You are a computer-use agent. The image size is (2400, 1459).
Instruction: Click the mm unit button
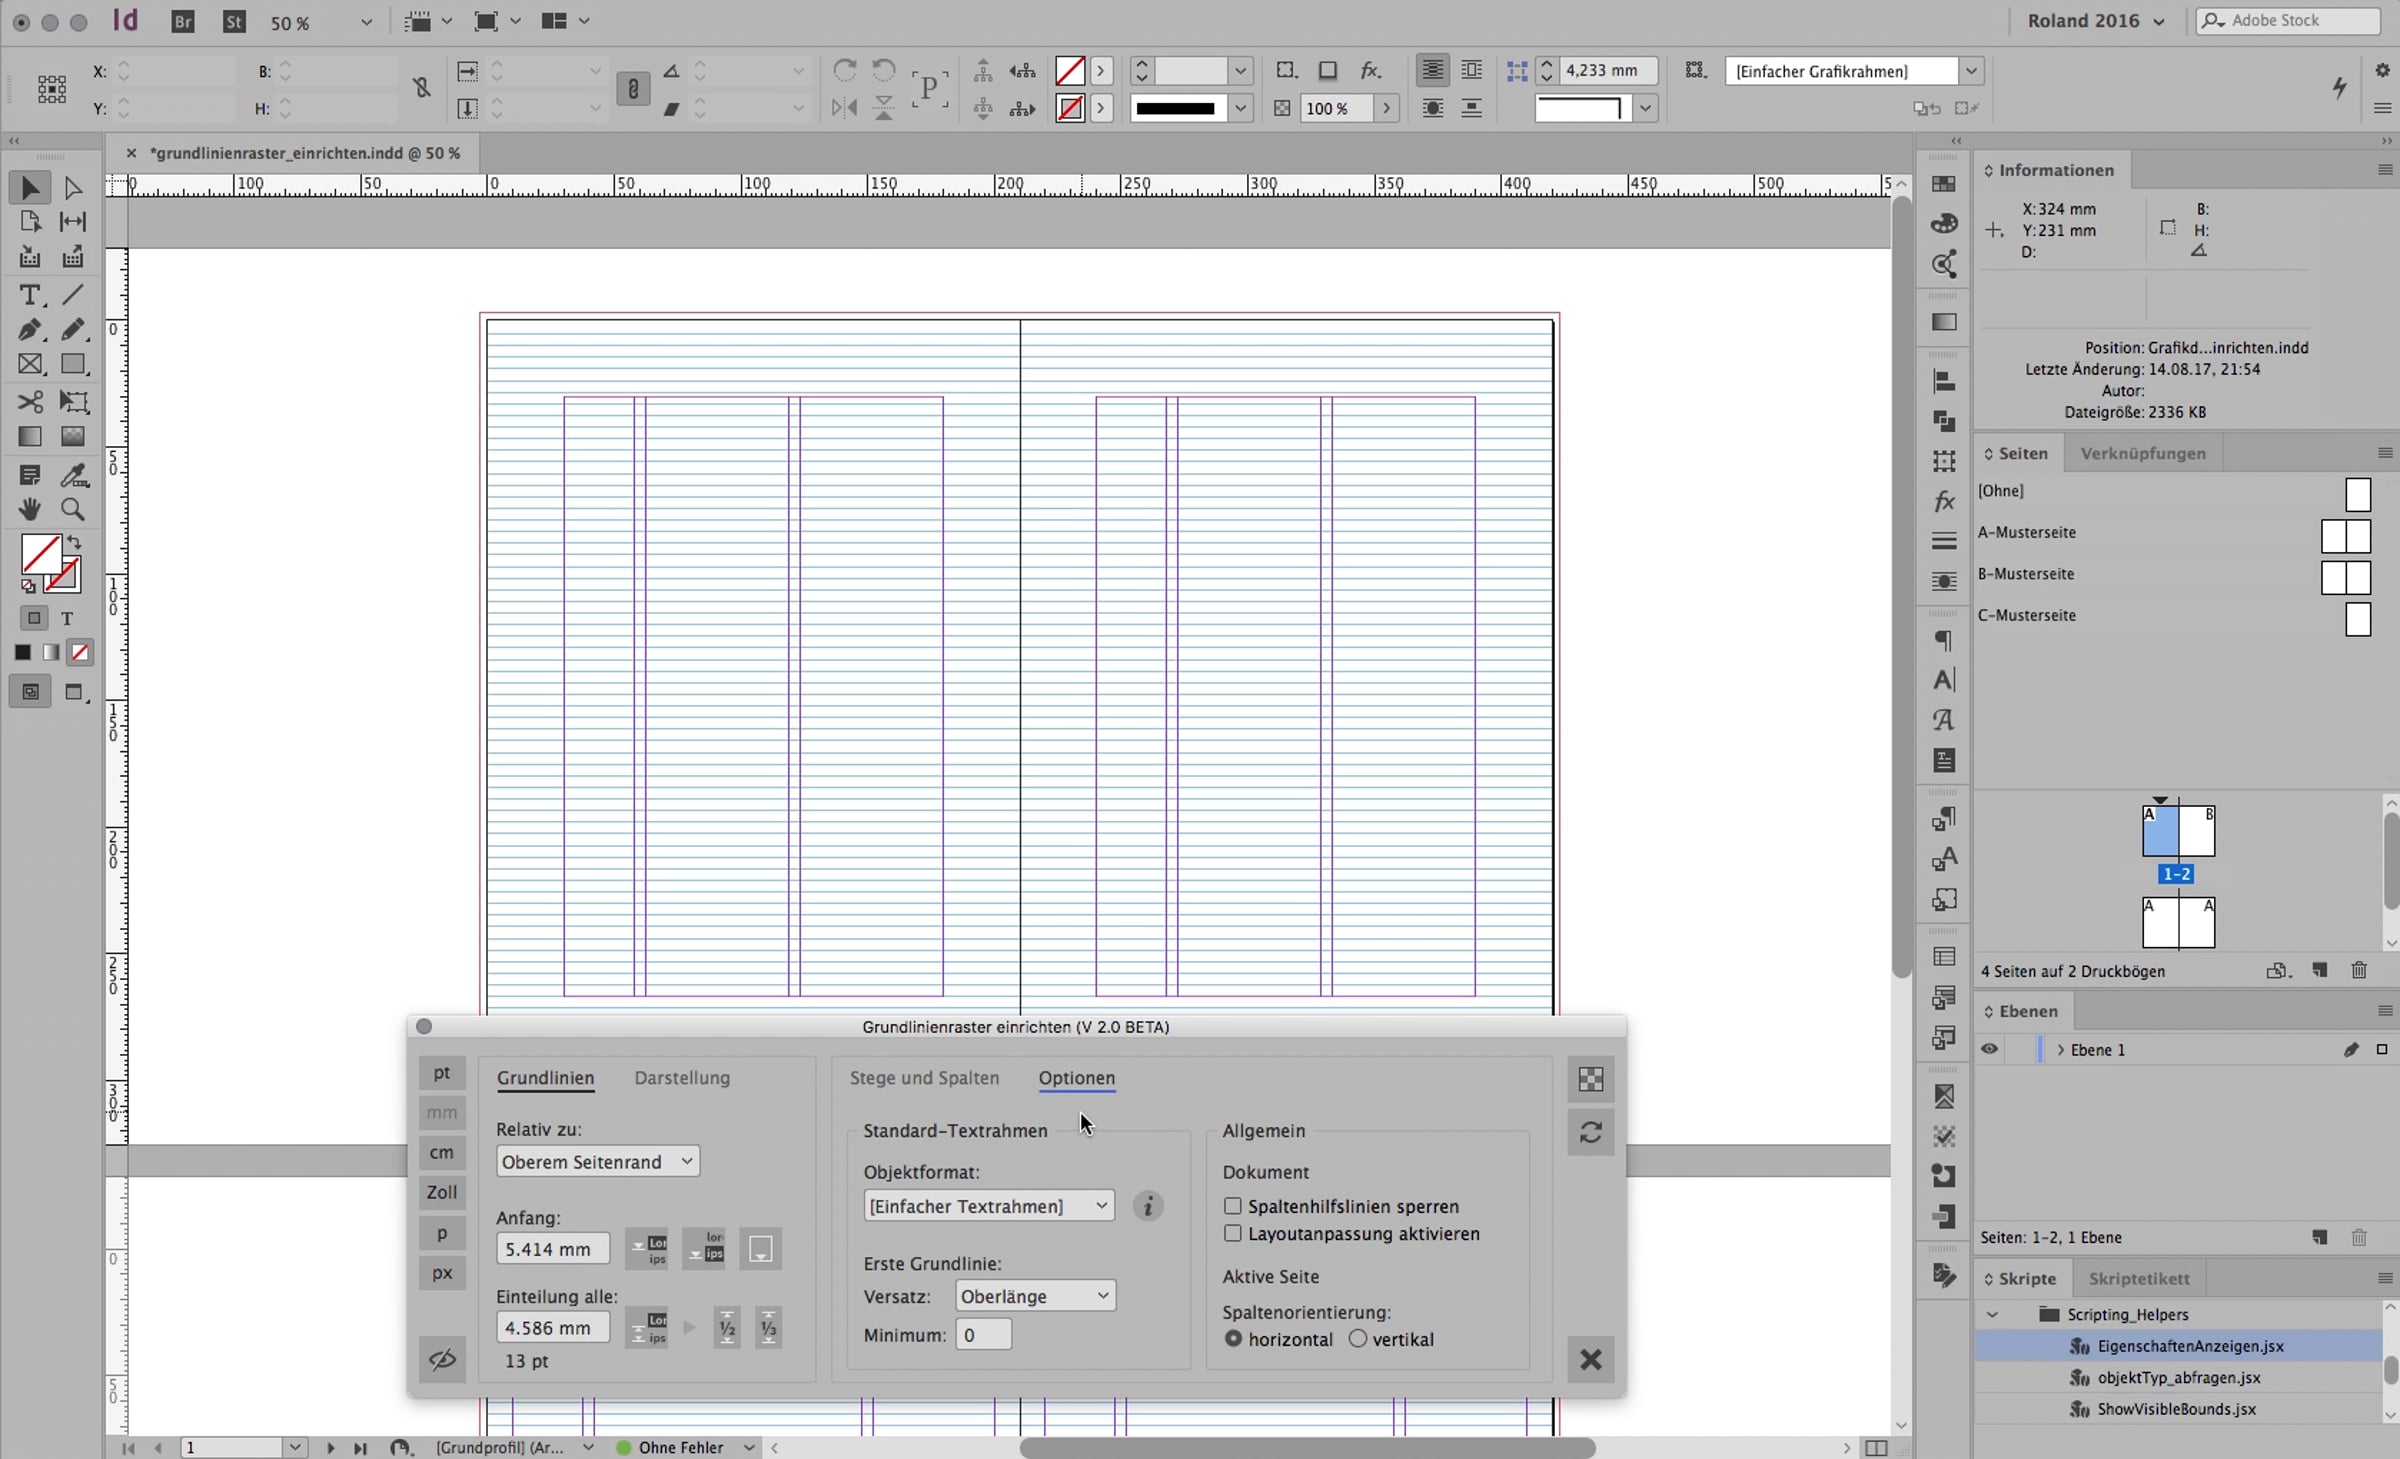(442, 1112)
